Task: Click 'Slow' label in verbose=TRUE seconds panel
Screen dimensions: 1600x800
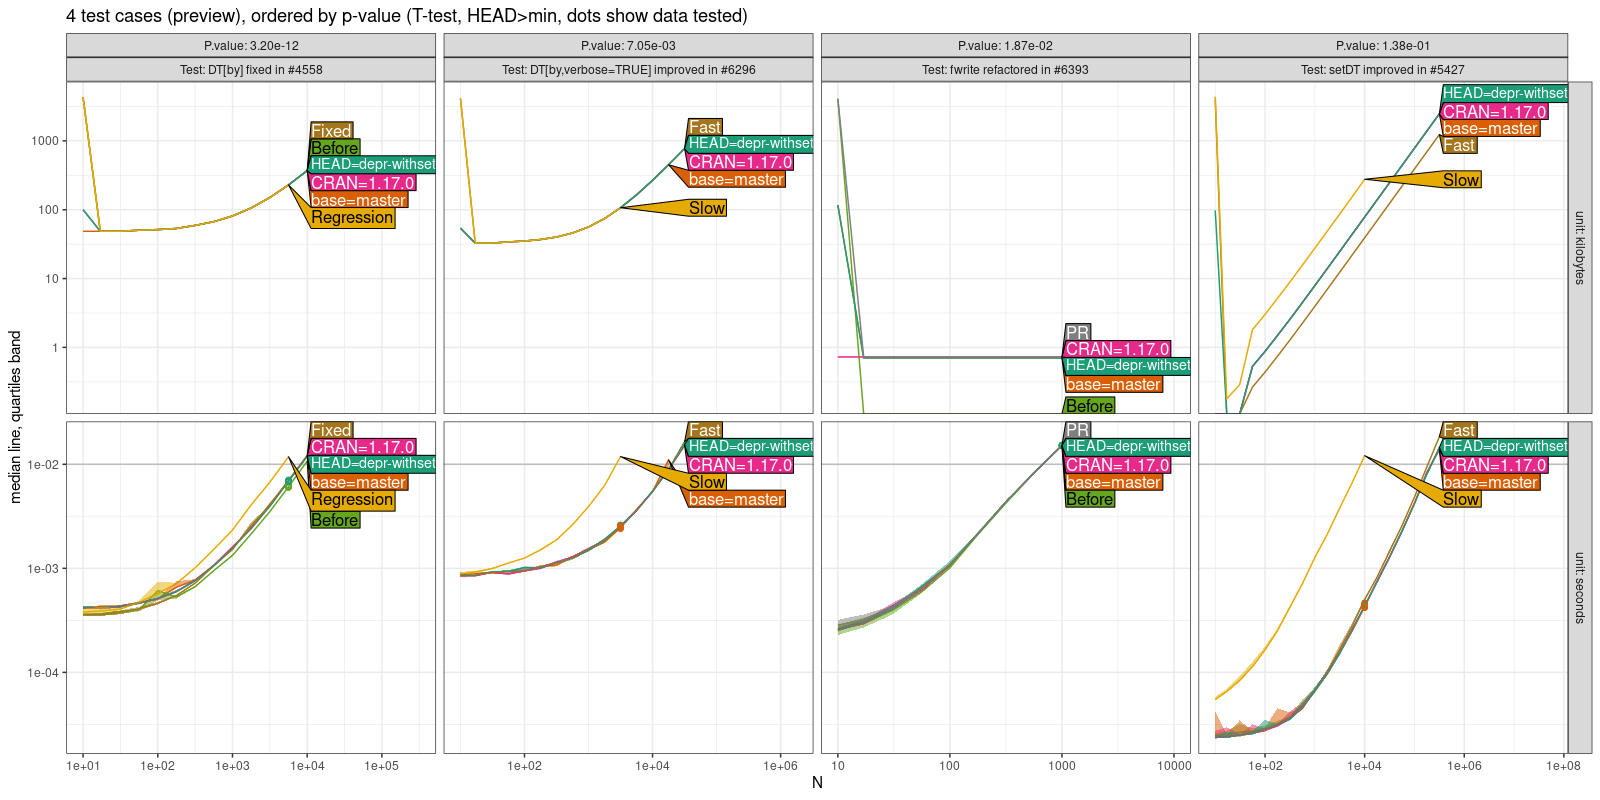Action: pyautogui.click(x=707, y=482)
